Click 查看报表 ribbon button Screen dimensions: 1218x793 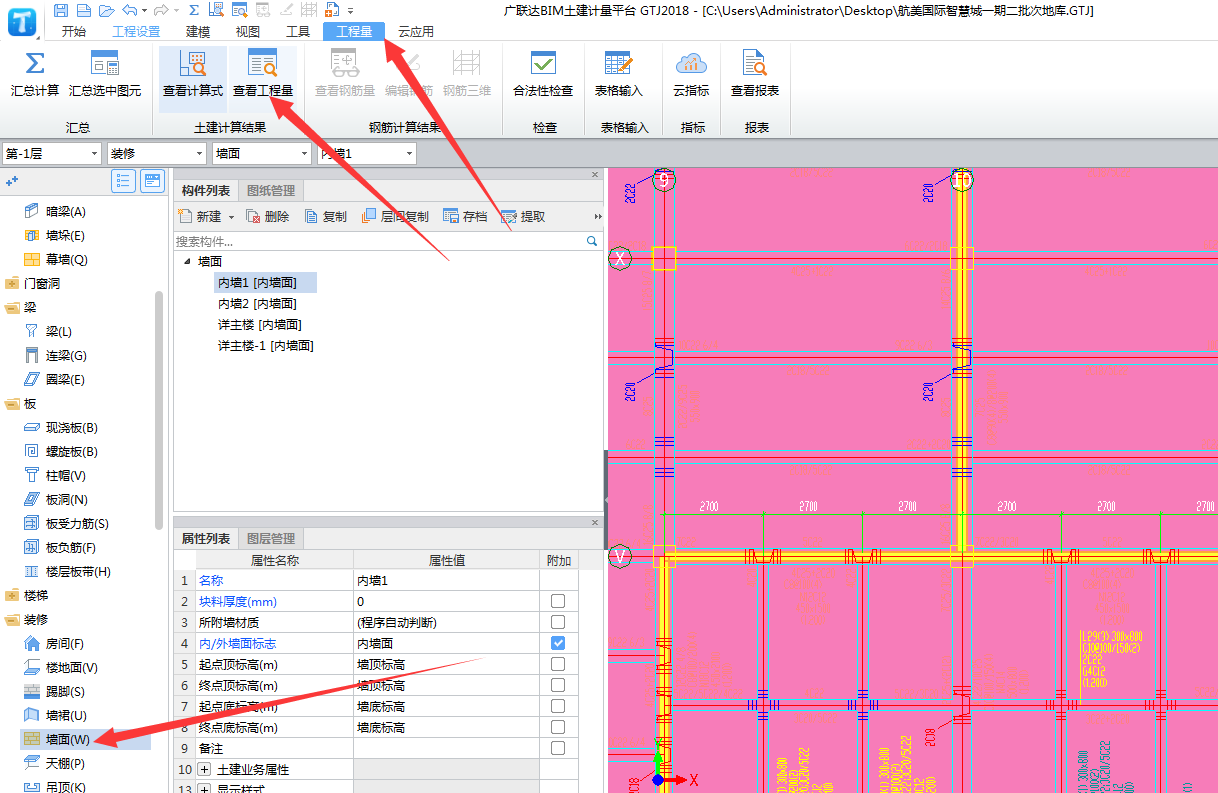755,75
